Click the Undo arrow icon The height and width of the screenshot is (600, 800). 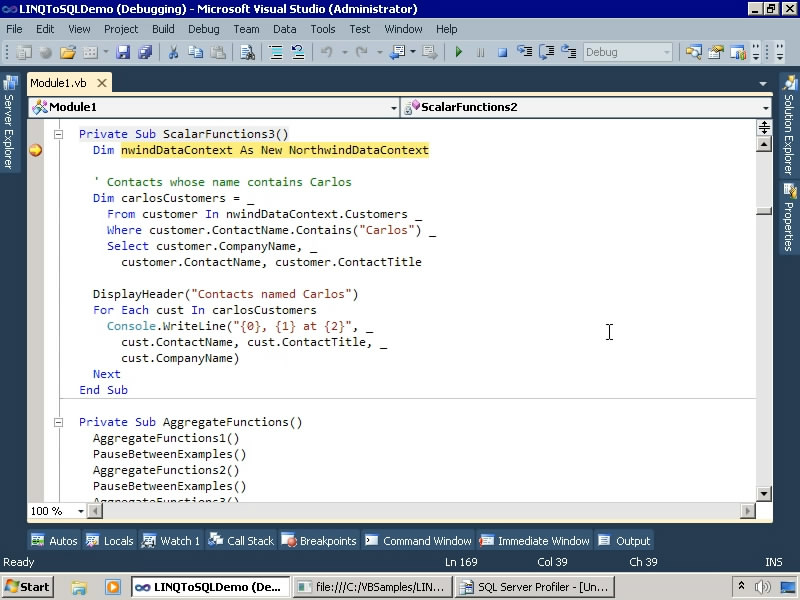327,52
